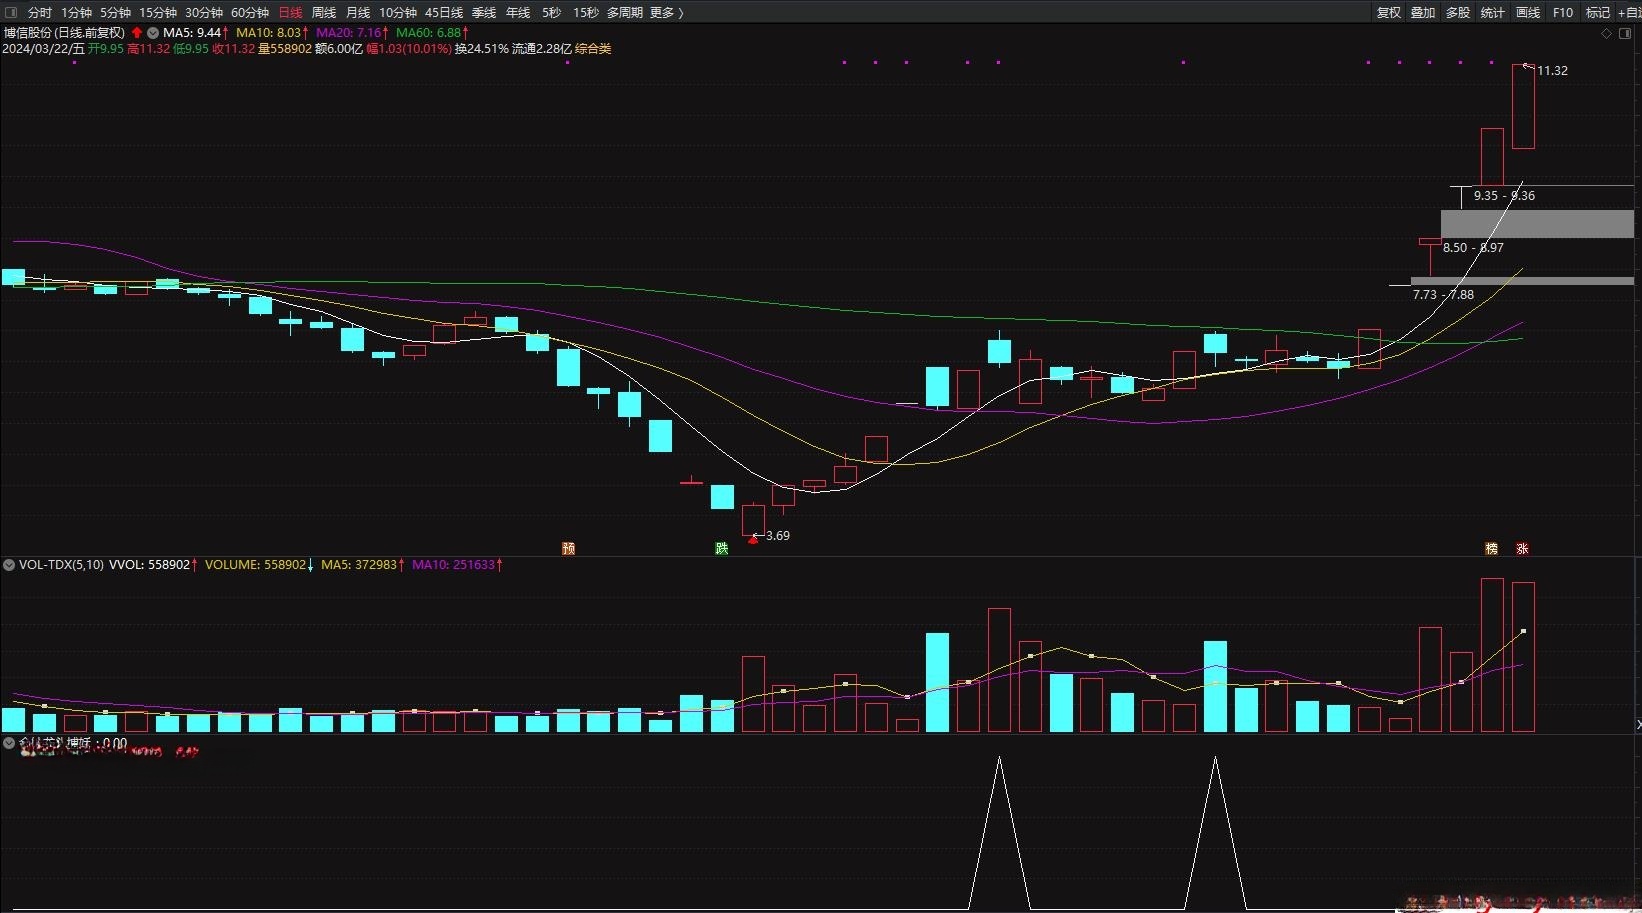Click the panel layout icon before 分时
The width and height of the screenshot is (1642, 913).
12,12
